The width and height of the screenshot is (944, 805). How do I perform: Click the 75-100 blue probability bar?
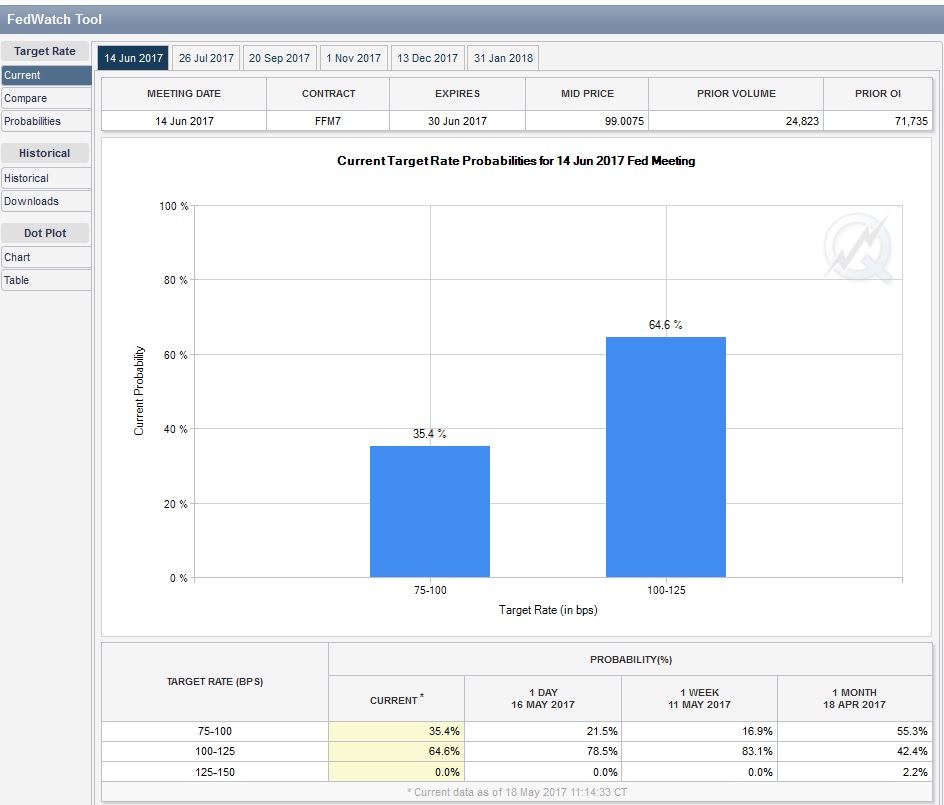[x=430, y=512]
